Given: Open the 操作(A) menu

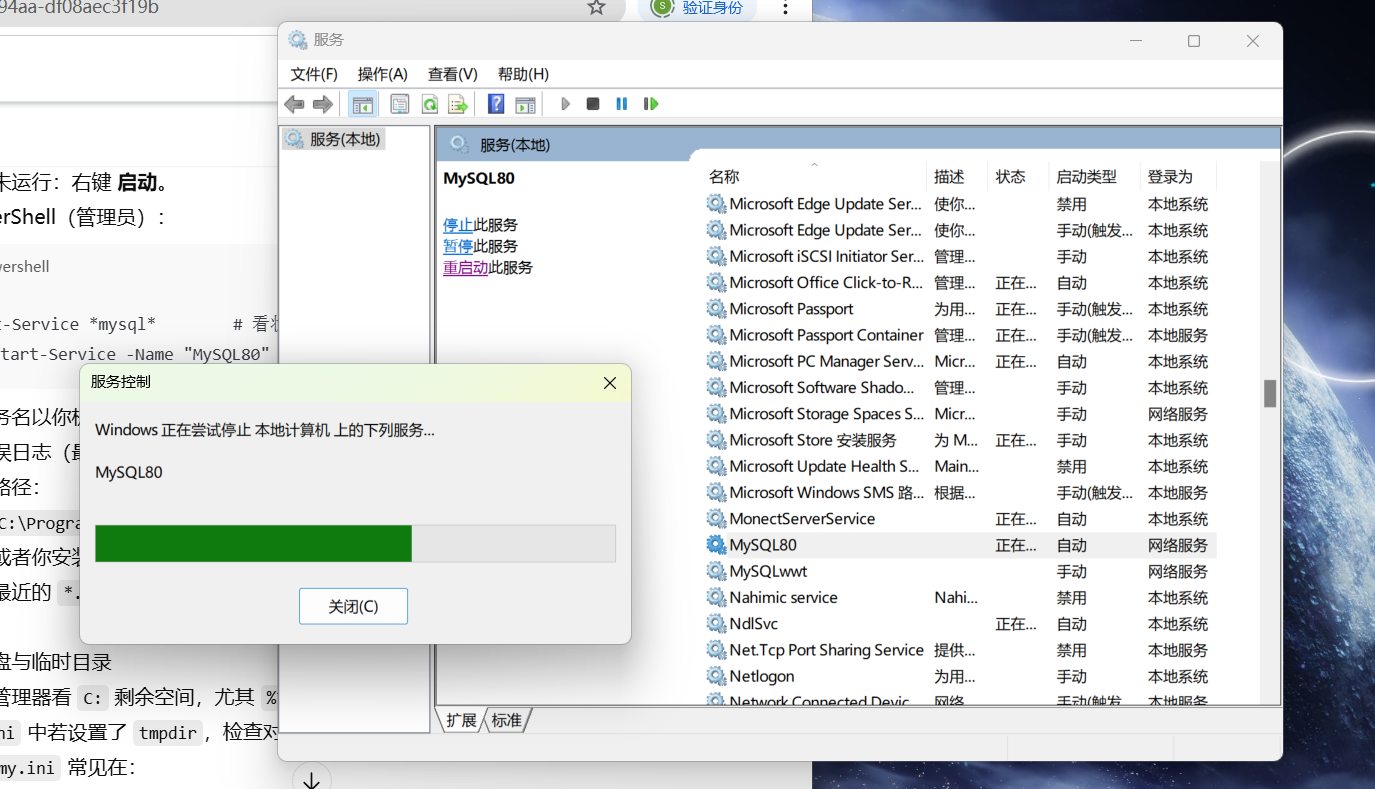Looking at the screenshot, I should point(381,73).
